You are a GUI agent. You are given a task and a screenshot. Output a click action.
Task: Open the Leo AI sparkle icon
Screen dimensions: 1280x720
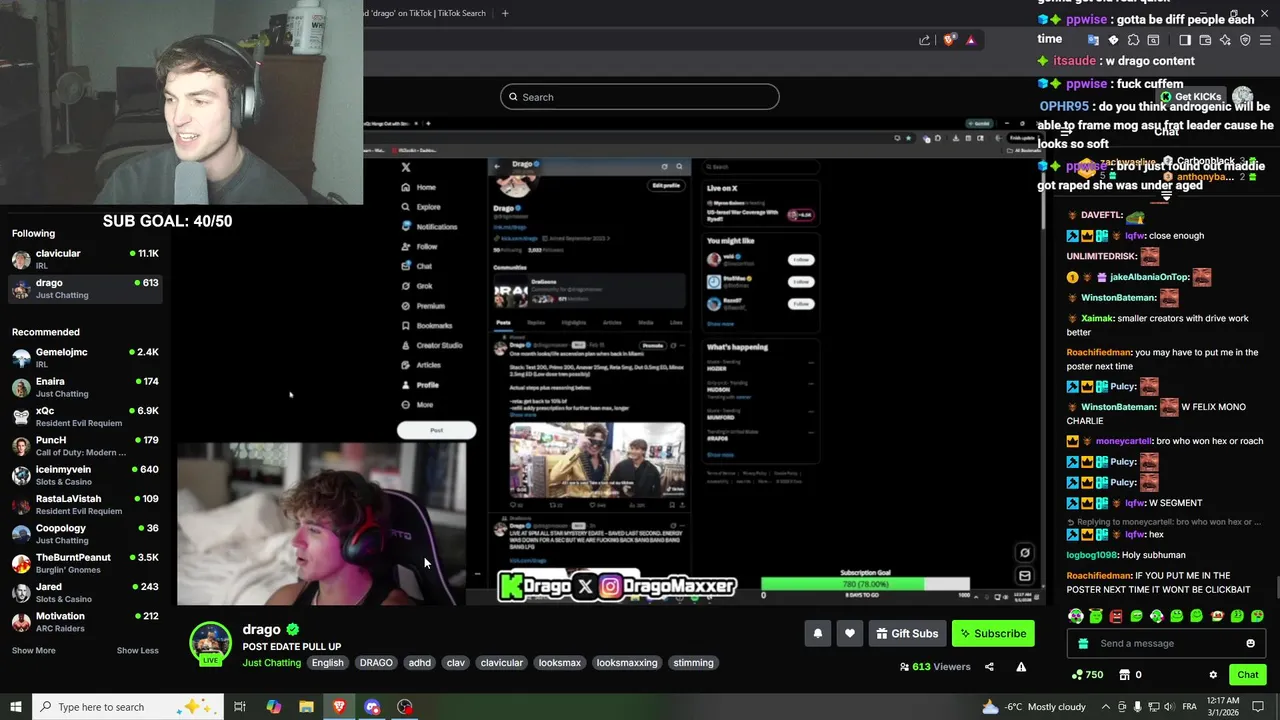(x=1225, y=40)
